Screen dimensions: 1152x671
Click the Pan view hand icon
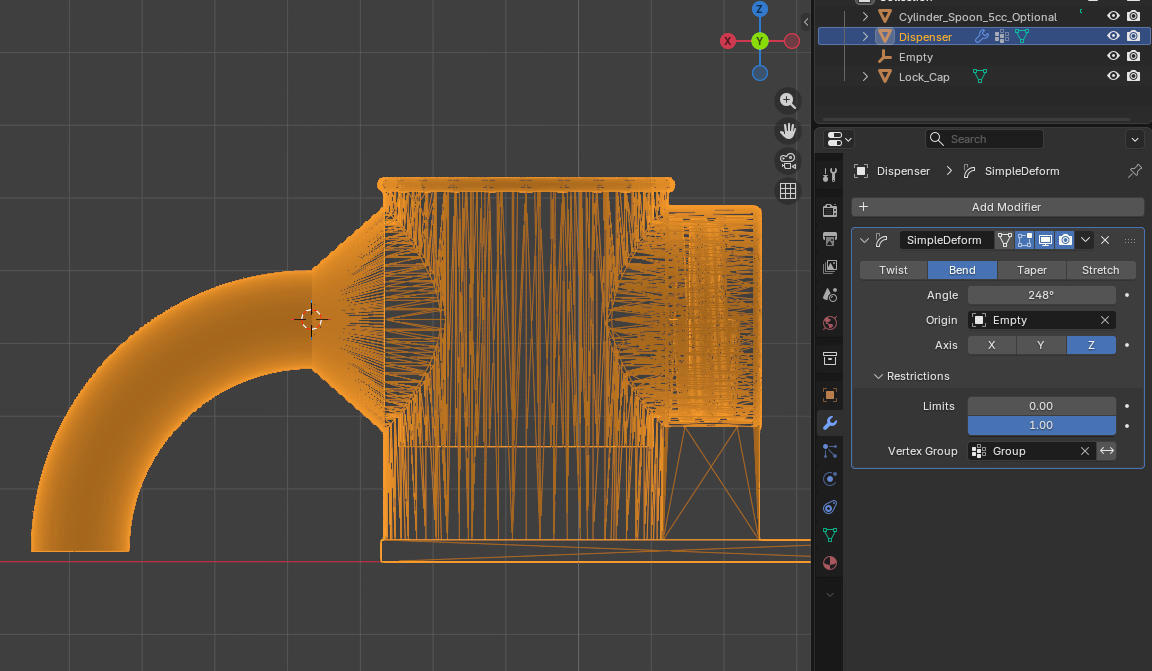[788, 131]
